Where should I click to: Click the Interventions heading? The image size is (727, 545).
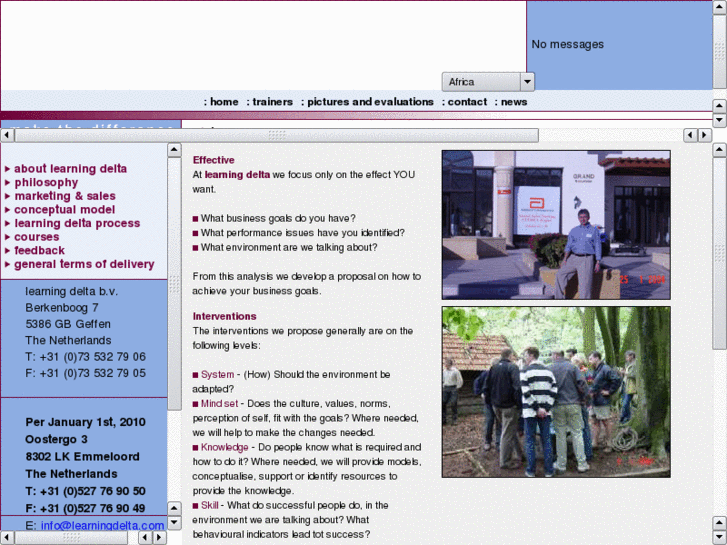point(224,316)
